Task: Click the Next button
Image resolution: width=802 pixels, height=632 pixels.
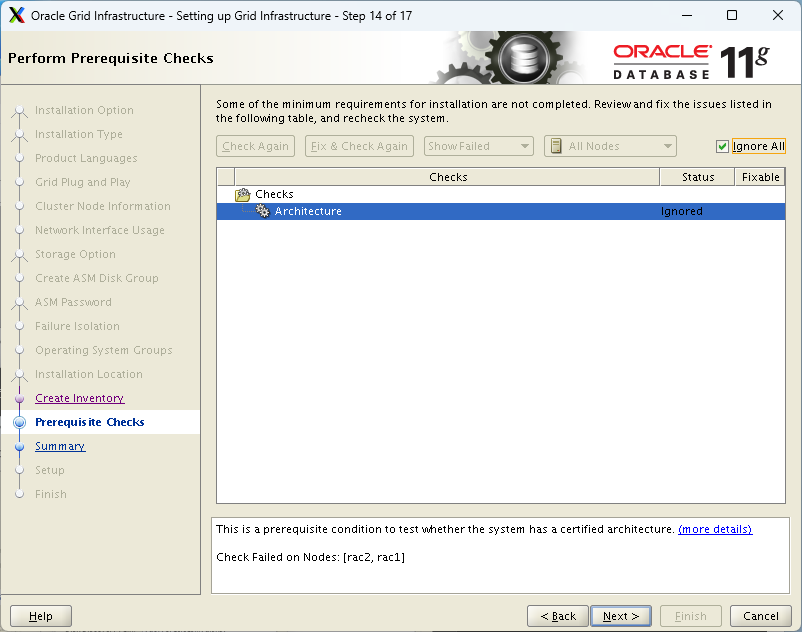Action: pos(620,616)
